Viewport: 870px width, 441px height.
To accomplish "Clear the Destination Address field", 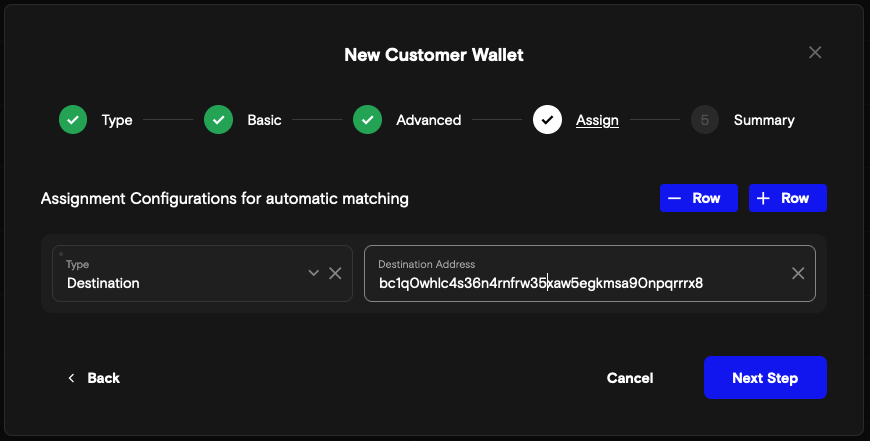I will (798, 273).
